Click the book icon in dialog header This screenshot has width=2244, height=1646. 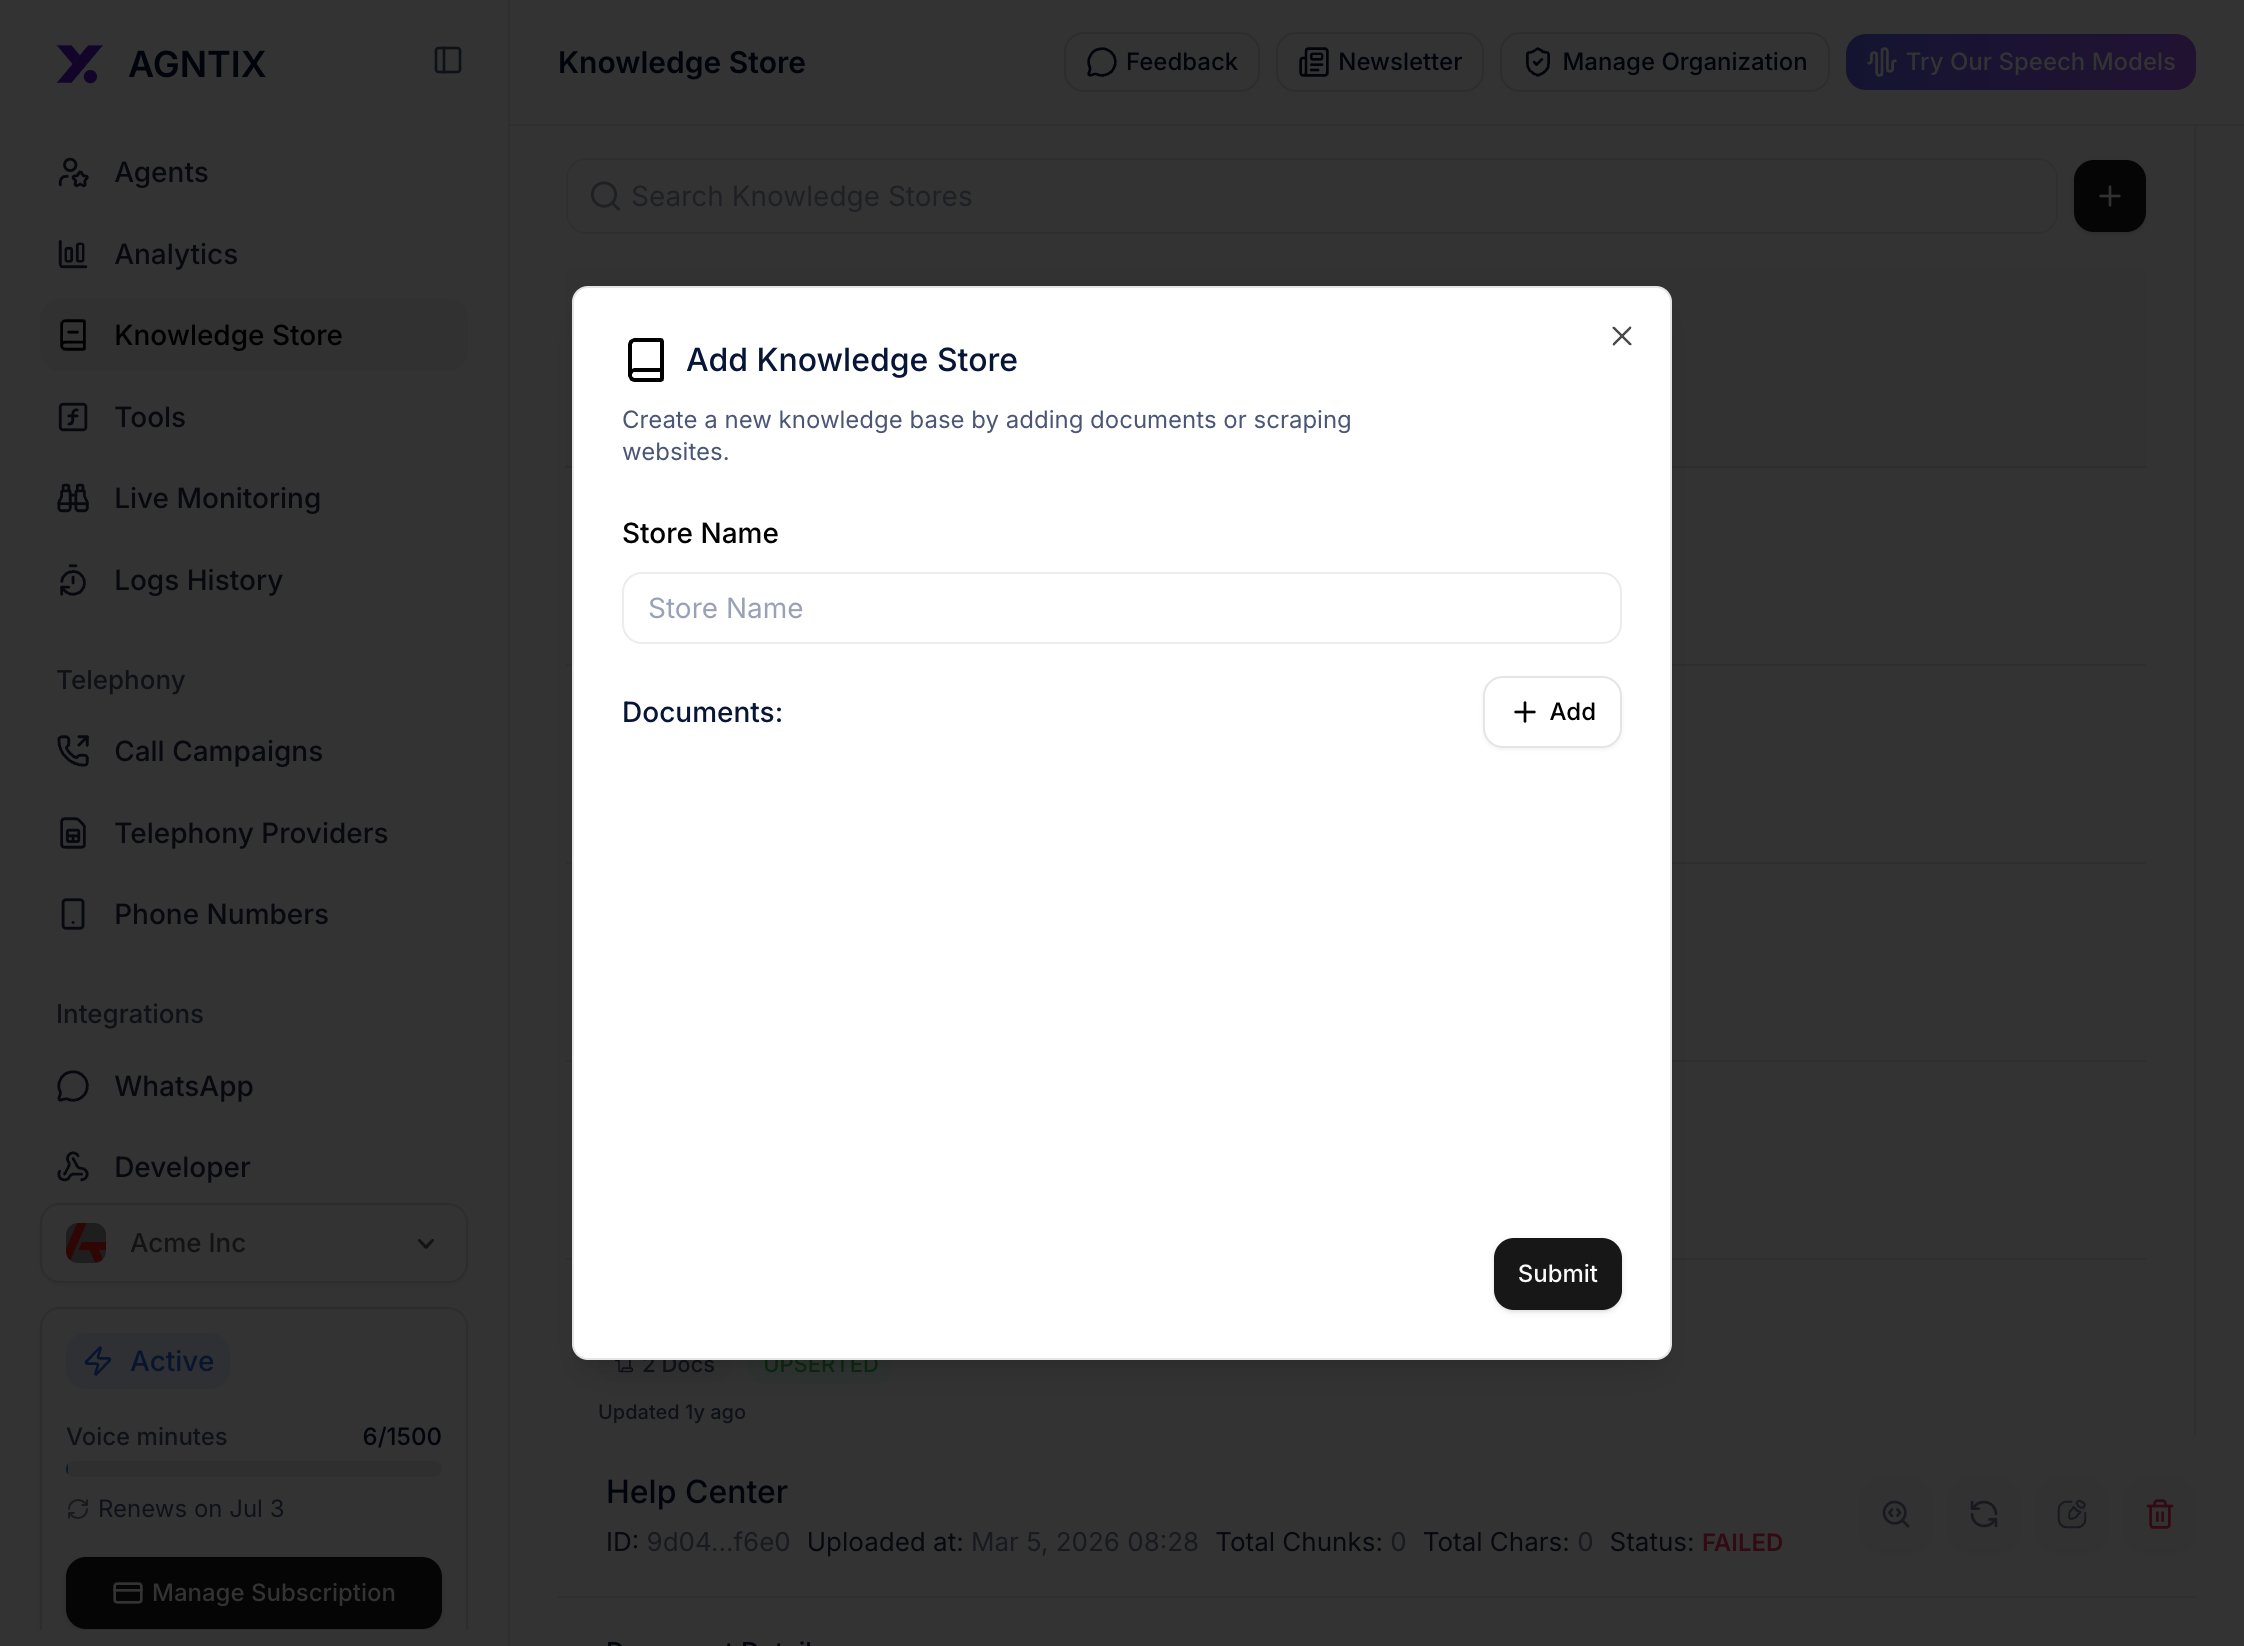click(x=646, y=360)
